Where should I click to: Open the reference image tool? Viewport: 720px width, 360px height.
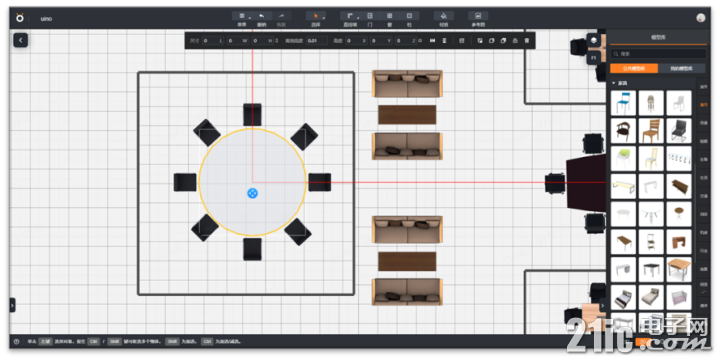478,16
